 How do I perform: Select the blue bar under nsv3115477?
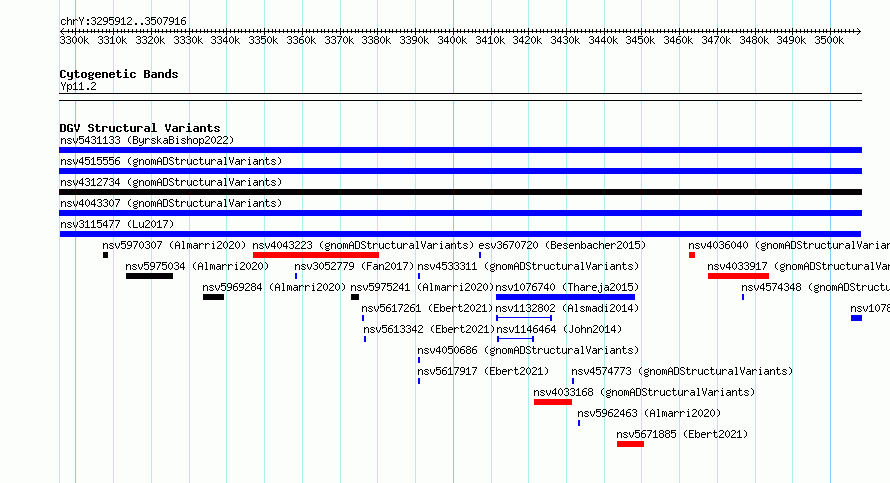tap(460, 234)
